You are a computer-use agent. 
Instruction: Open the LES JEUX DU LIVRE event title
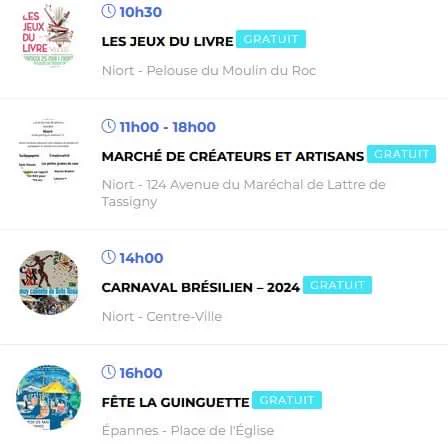click(167, 42)
